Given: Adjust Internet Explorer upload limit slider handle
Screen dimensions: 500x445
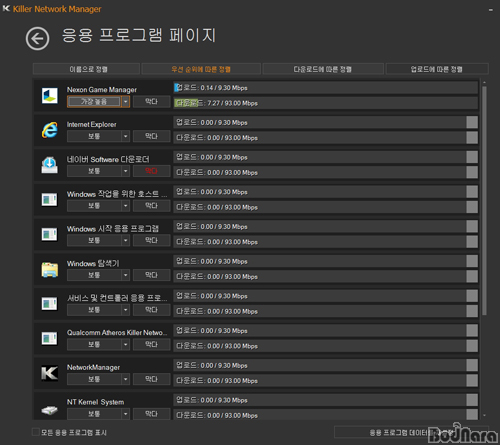Looking at the screenshot, I should (x=472, y=122).
